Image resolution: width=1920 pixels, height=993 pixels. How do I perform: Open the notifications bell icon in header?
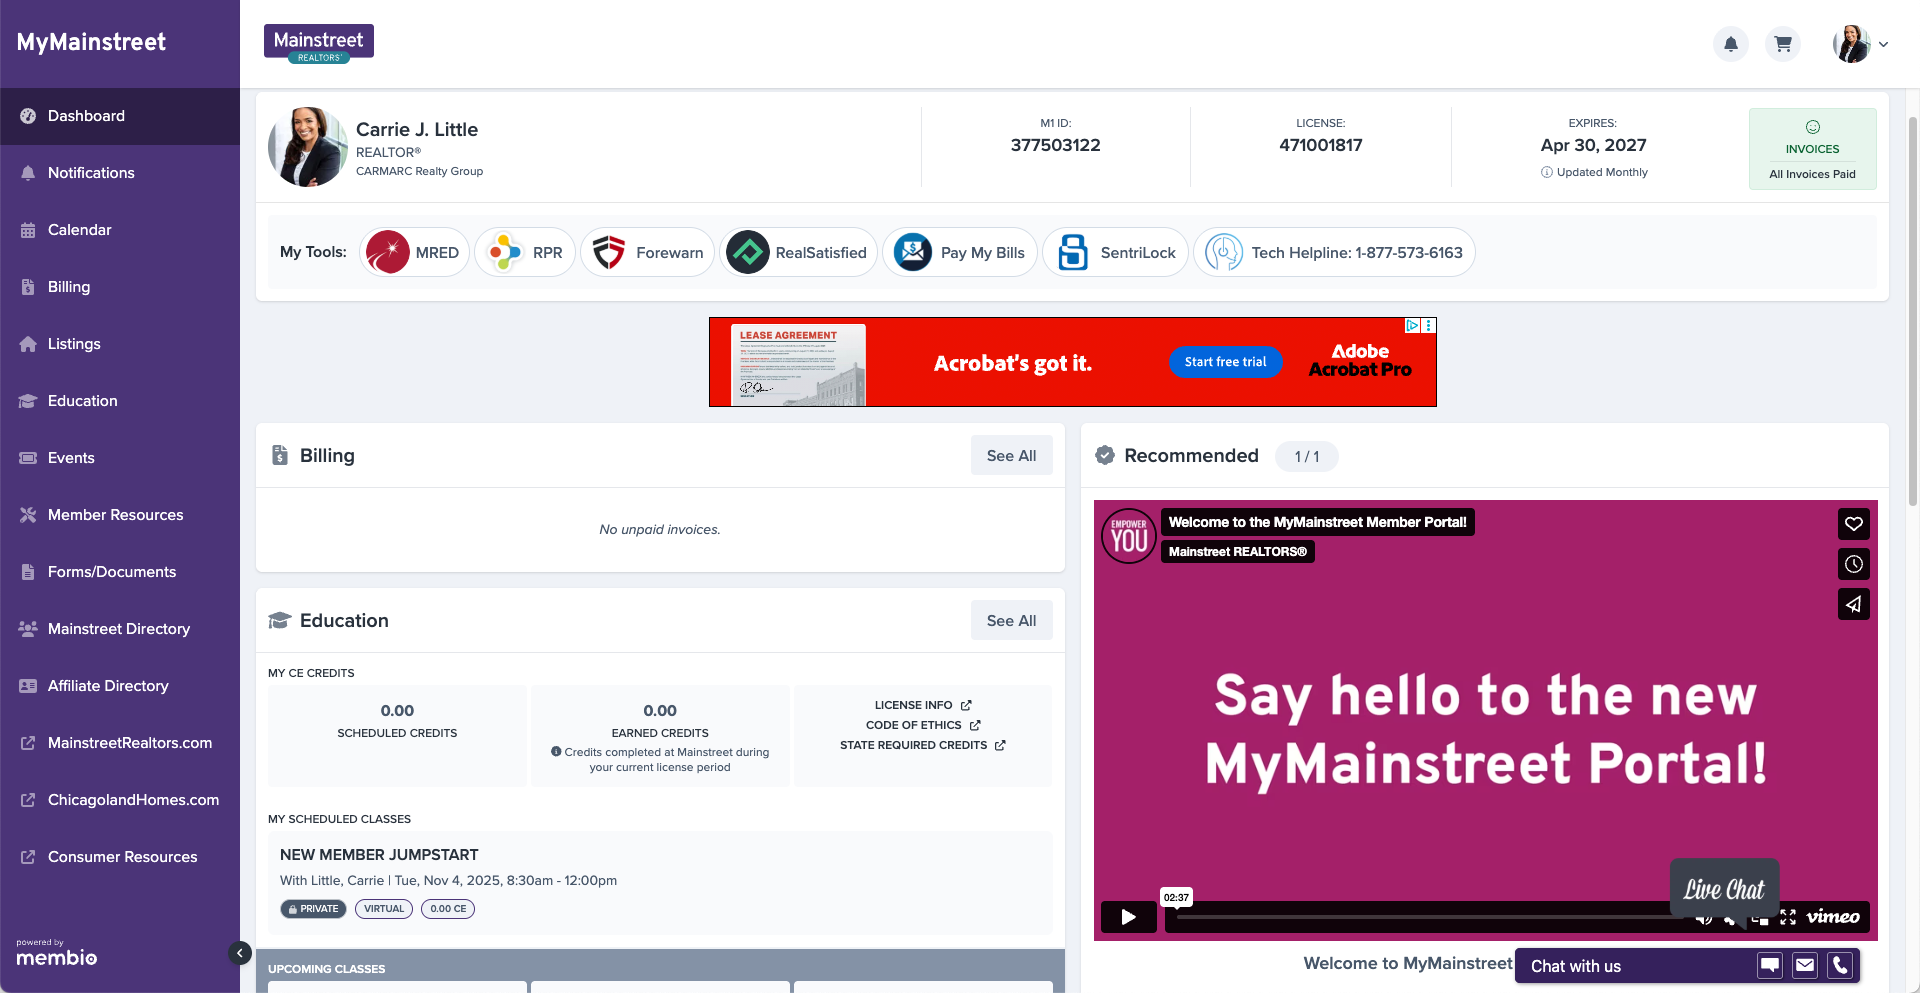[x=1731, y=44]
